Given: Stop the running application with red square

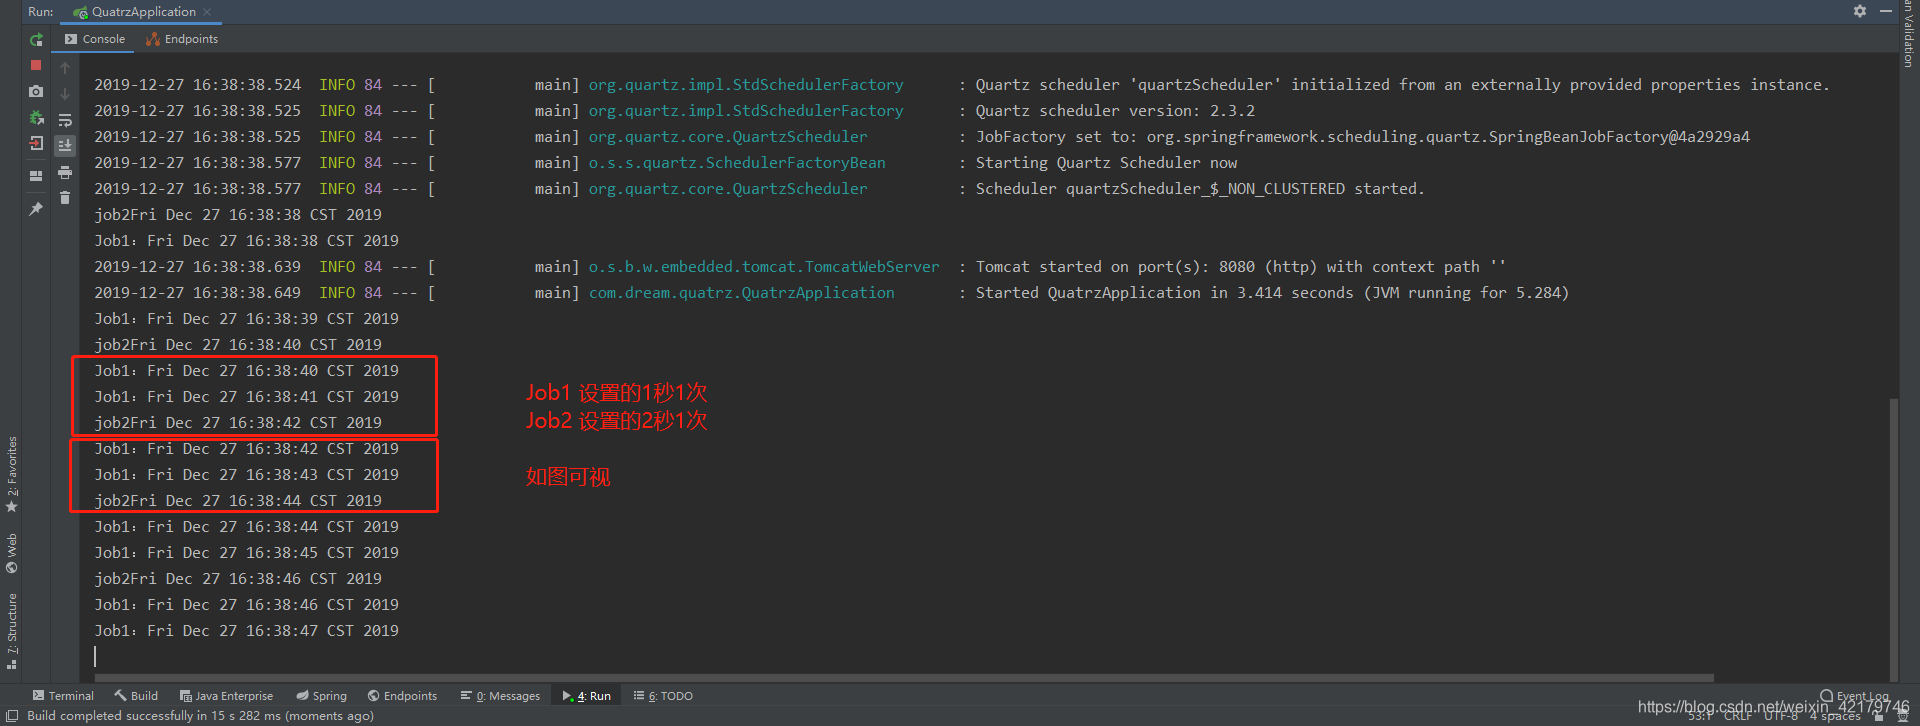Looking at the screenshot, I should point(36,65).
